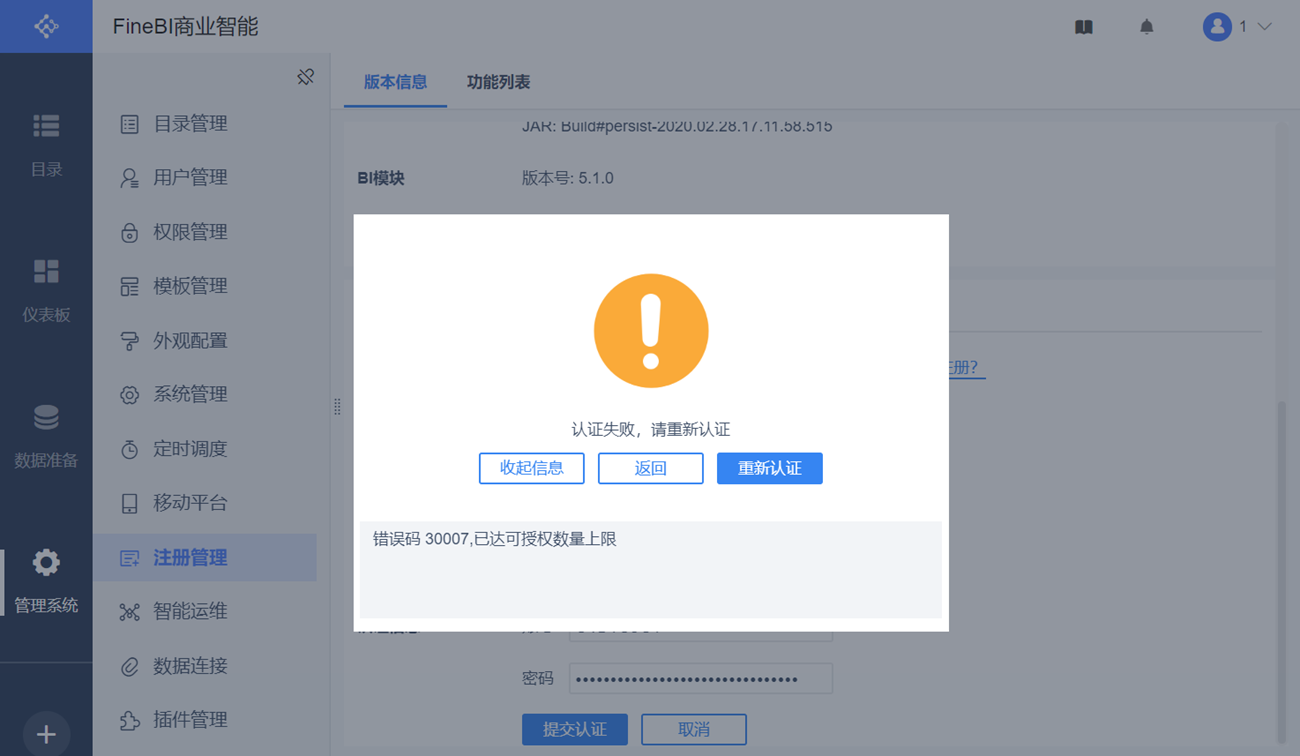The width and height of the screenshot is (1300, 756).
Task: Switch to the 功能列表 tab
Action: pos(498,82)
